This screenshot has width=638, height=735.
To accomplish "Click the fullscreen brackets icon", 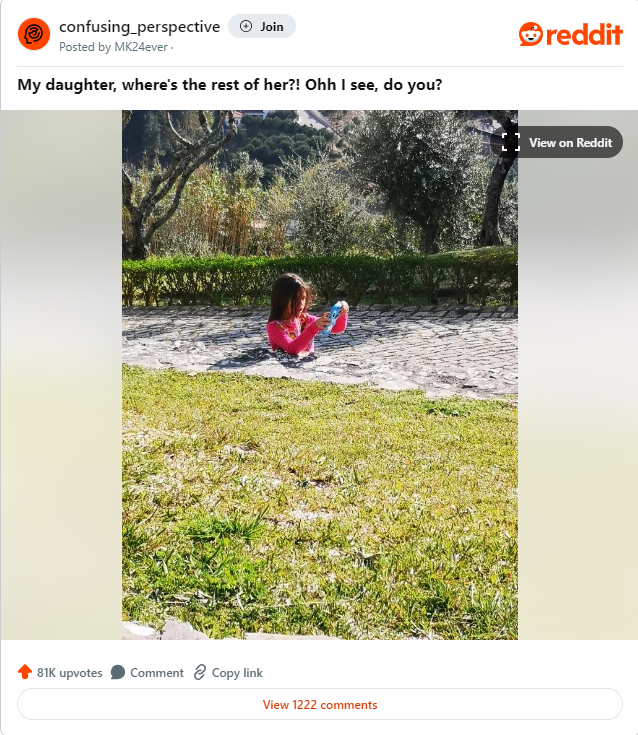I will click(x=510, y=142).
